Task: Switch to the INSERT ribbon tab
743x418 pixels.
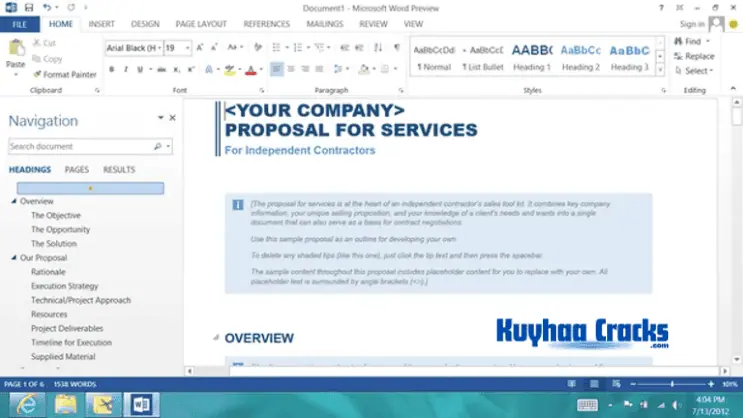Action: (101, 23)
